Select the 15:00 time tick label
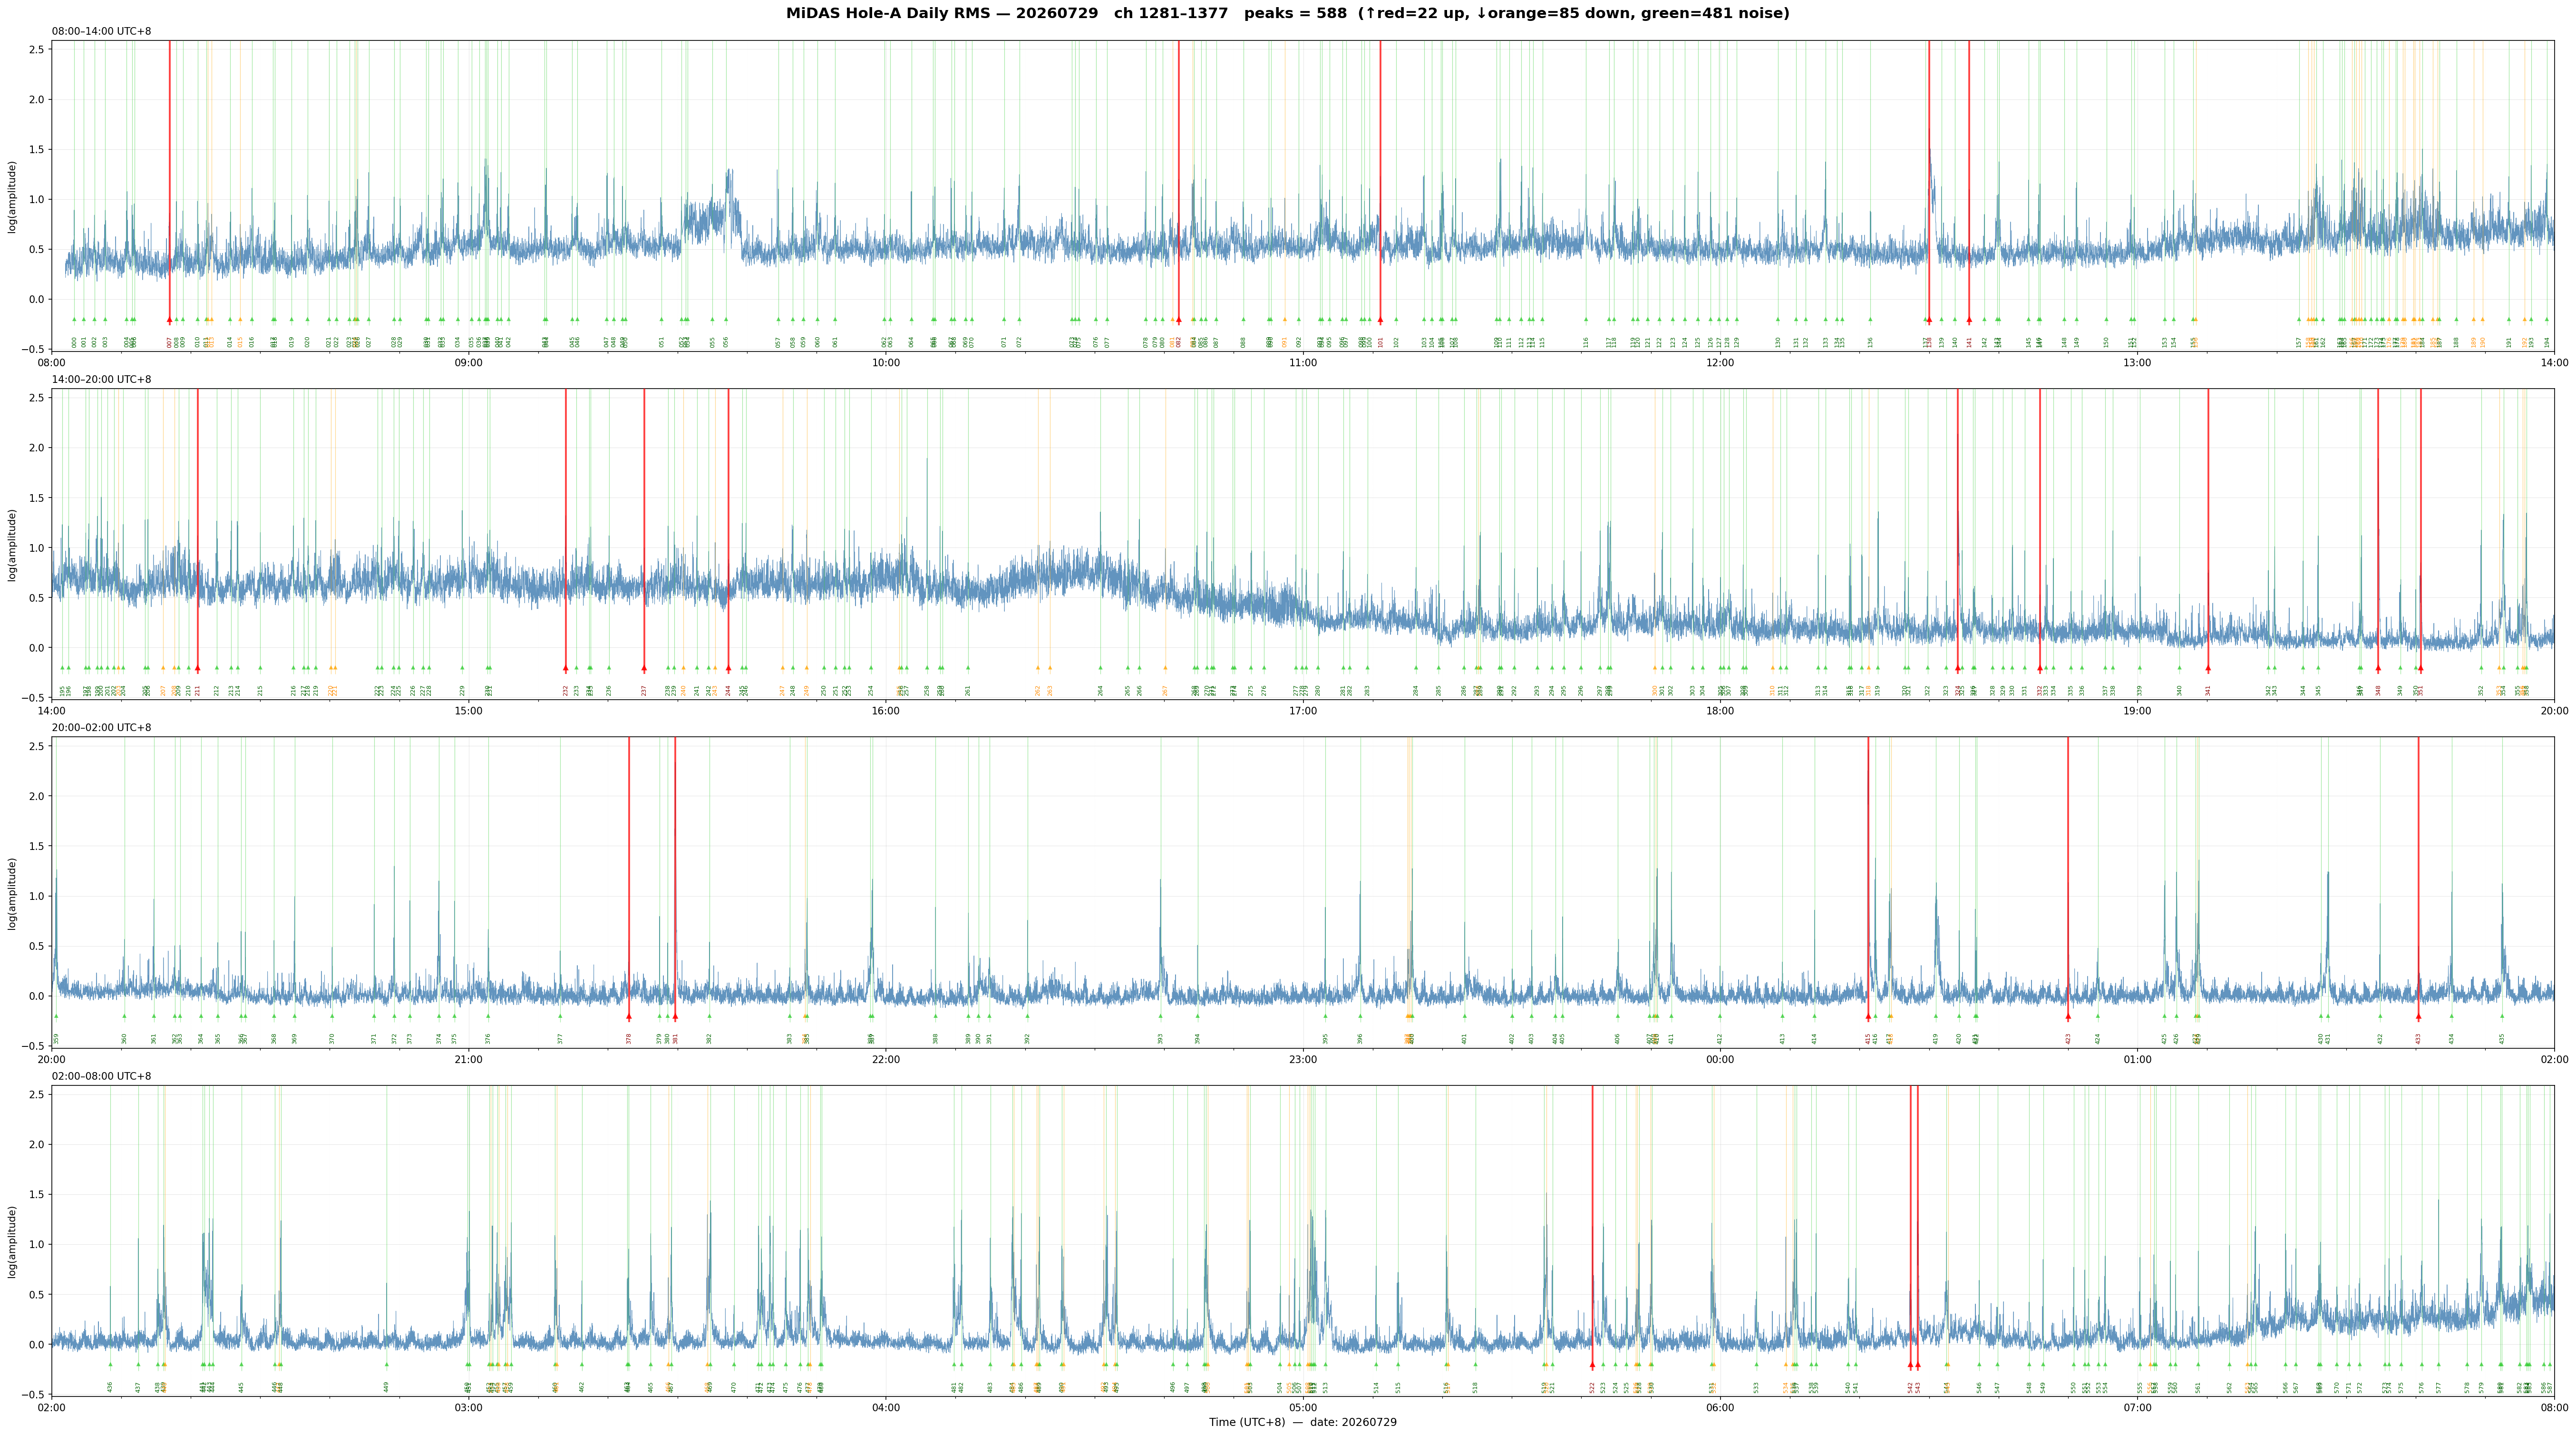Image resolution: width=2576 pixels, height=1435 pixels. click(x=469, y=710)
